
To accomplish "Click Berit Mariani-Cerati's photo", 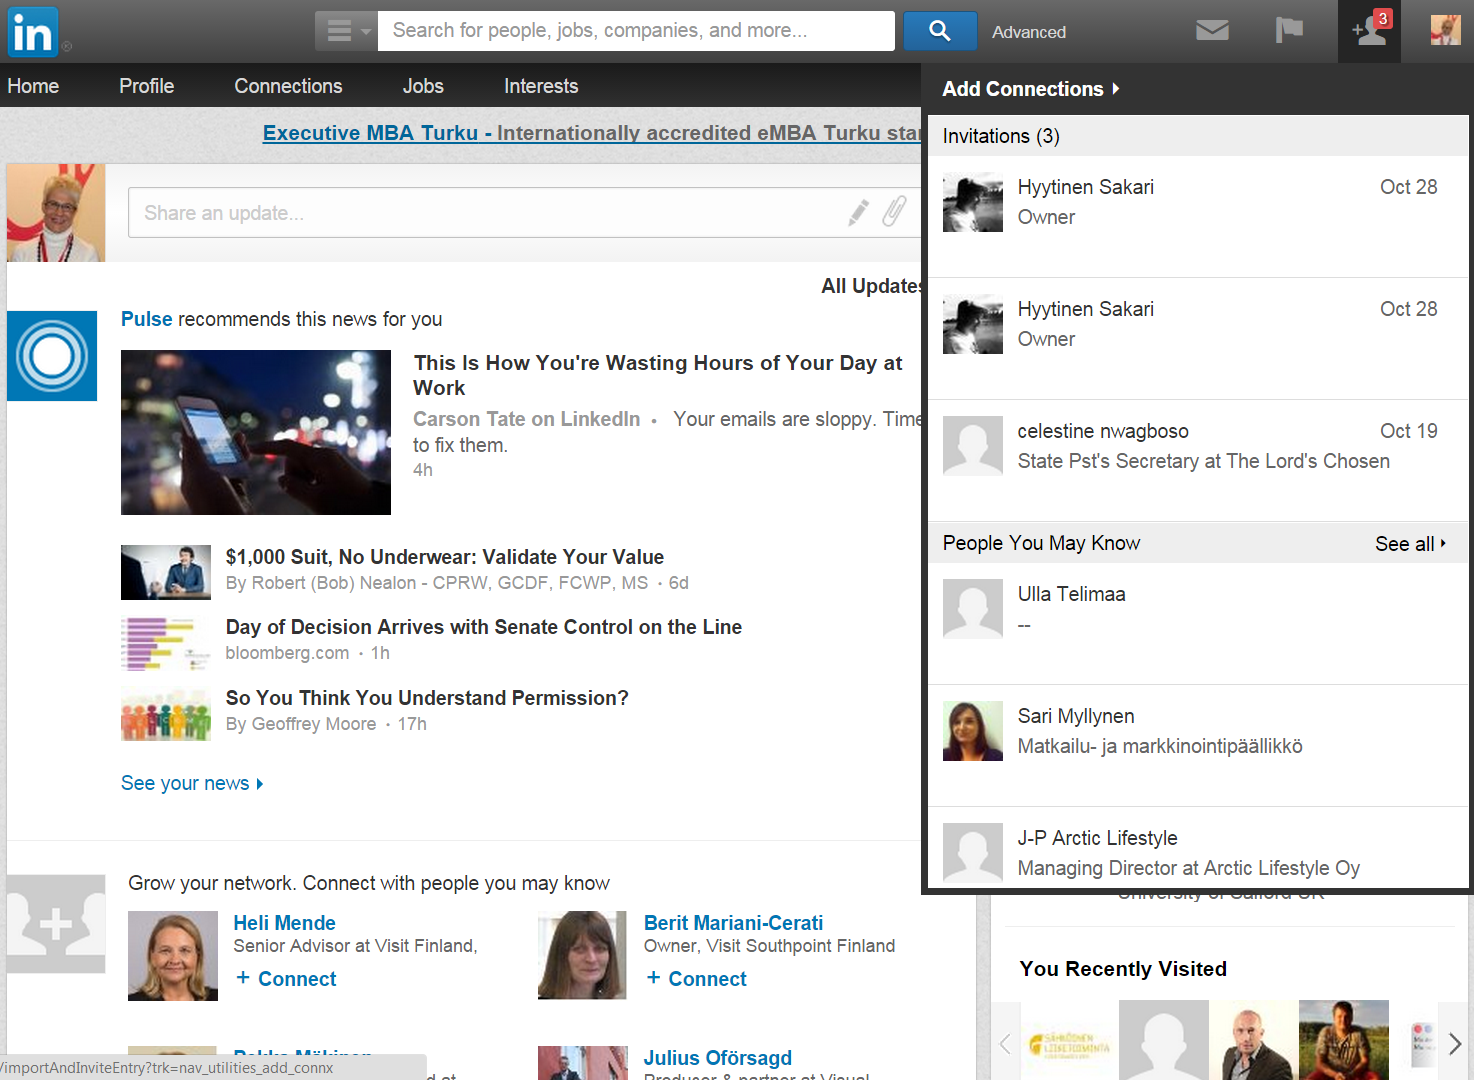I will (582, 955).
